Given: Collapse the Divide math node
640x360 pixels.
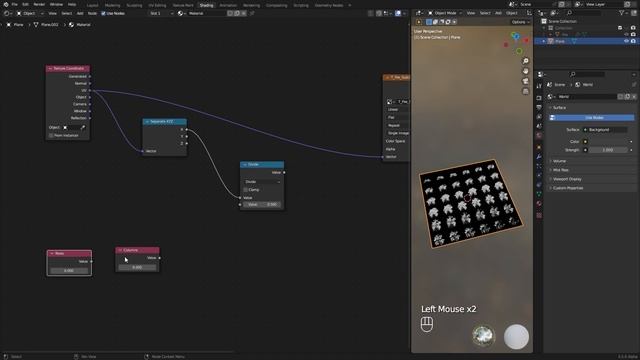Looking at the screenshot, I should pos(245,164).
